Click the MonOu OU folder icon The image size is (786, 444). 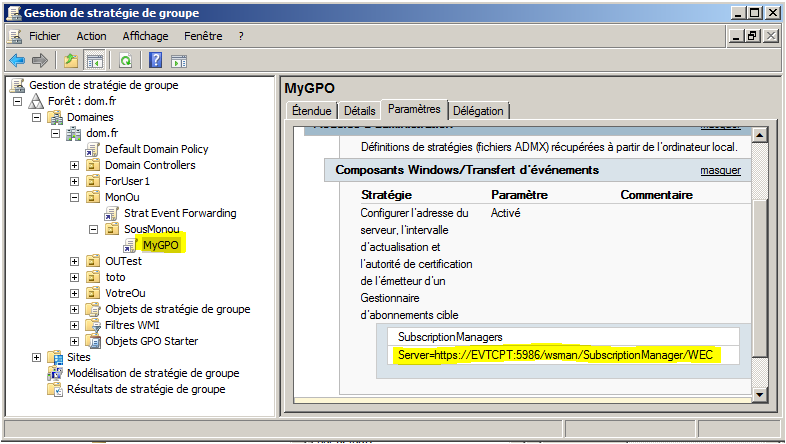pos(93,197)
